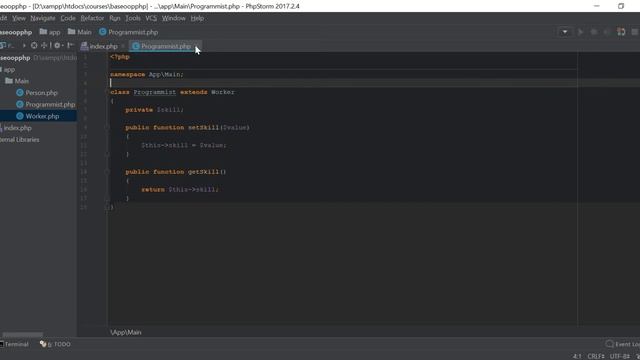640x360 pixels.
Task: Click the return $this->skill statement
Action: coord(180,189)
